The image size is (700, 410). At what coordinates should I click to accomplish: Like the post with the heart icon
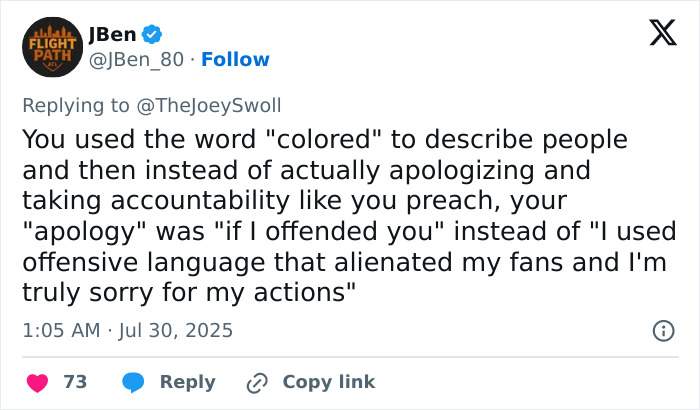pyautogui.click(x=37, y=382)
